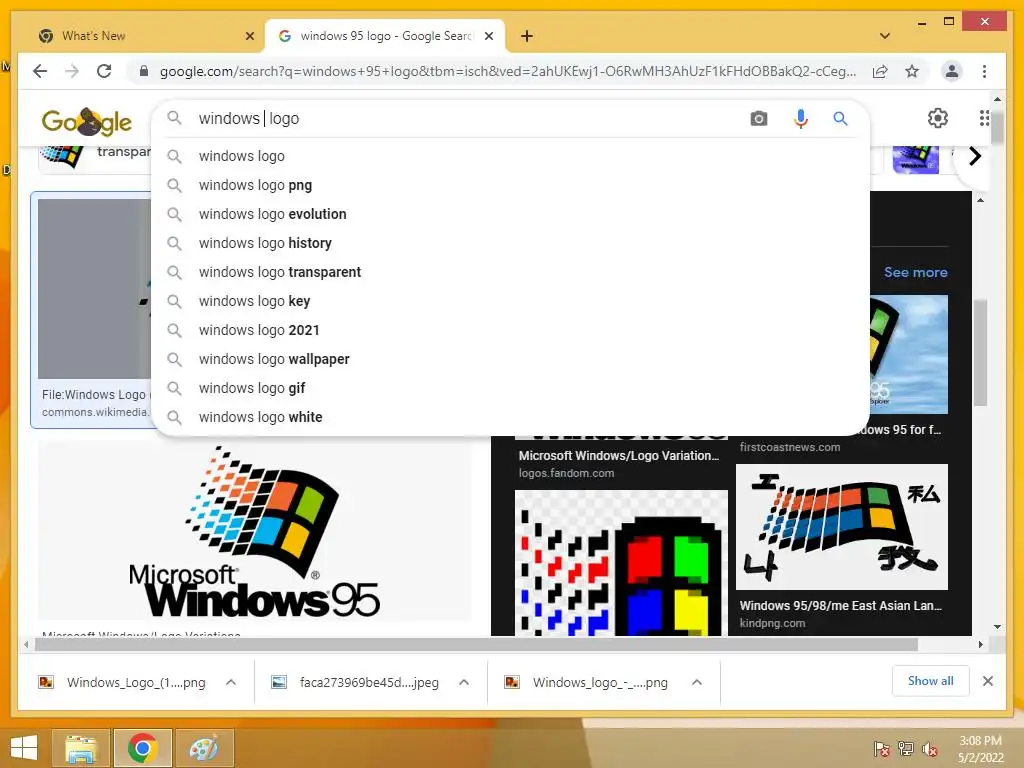This screenshot has height=768, width=1024.
Task: Share this page via share icon
Action: [x=880, y=71]
